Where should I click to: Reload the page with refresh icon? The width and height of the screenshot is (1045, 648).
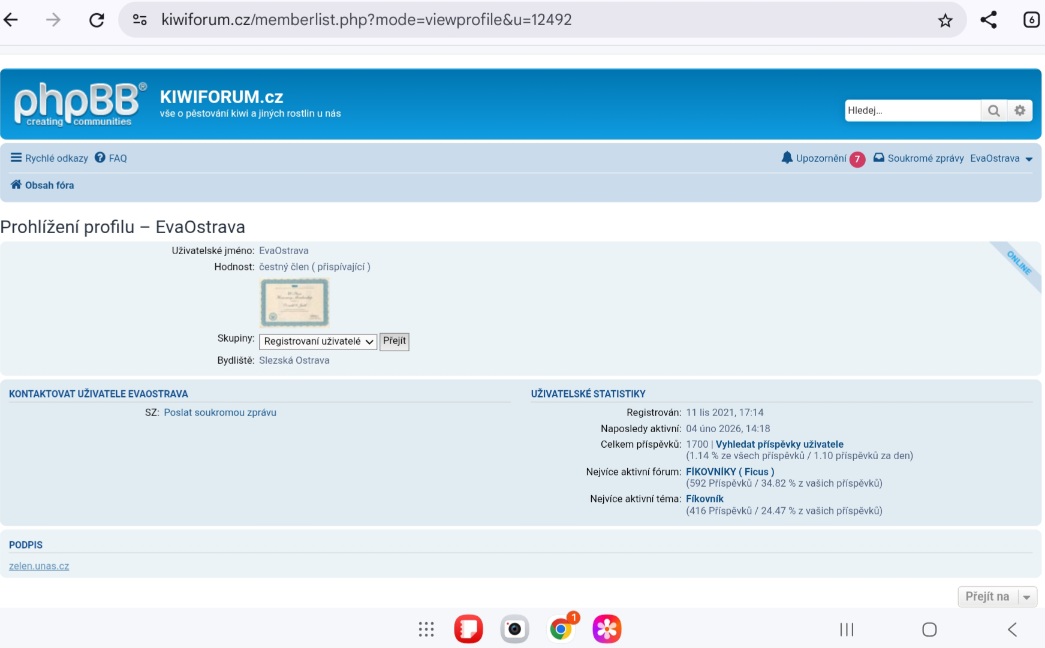tap(97, 20)
